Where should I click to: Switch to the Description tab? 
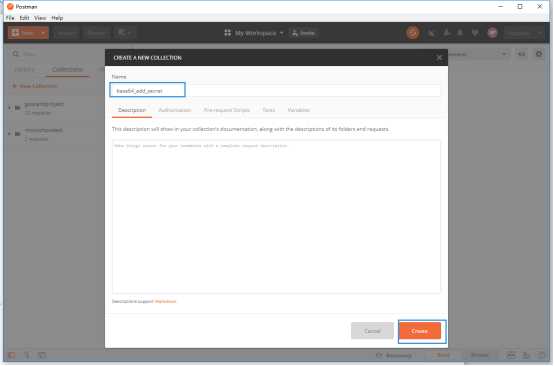pos(131,110)
